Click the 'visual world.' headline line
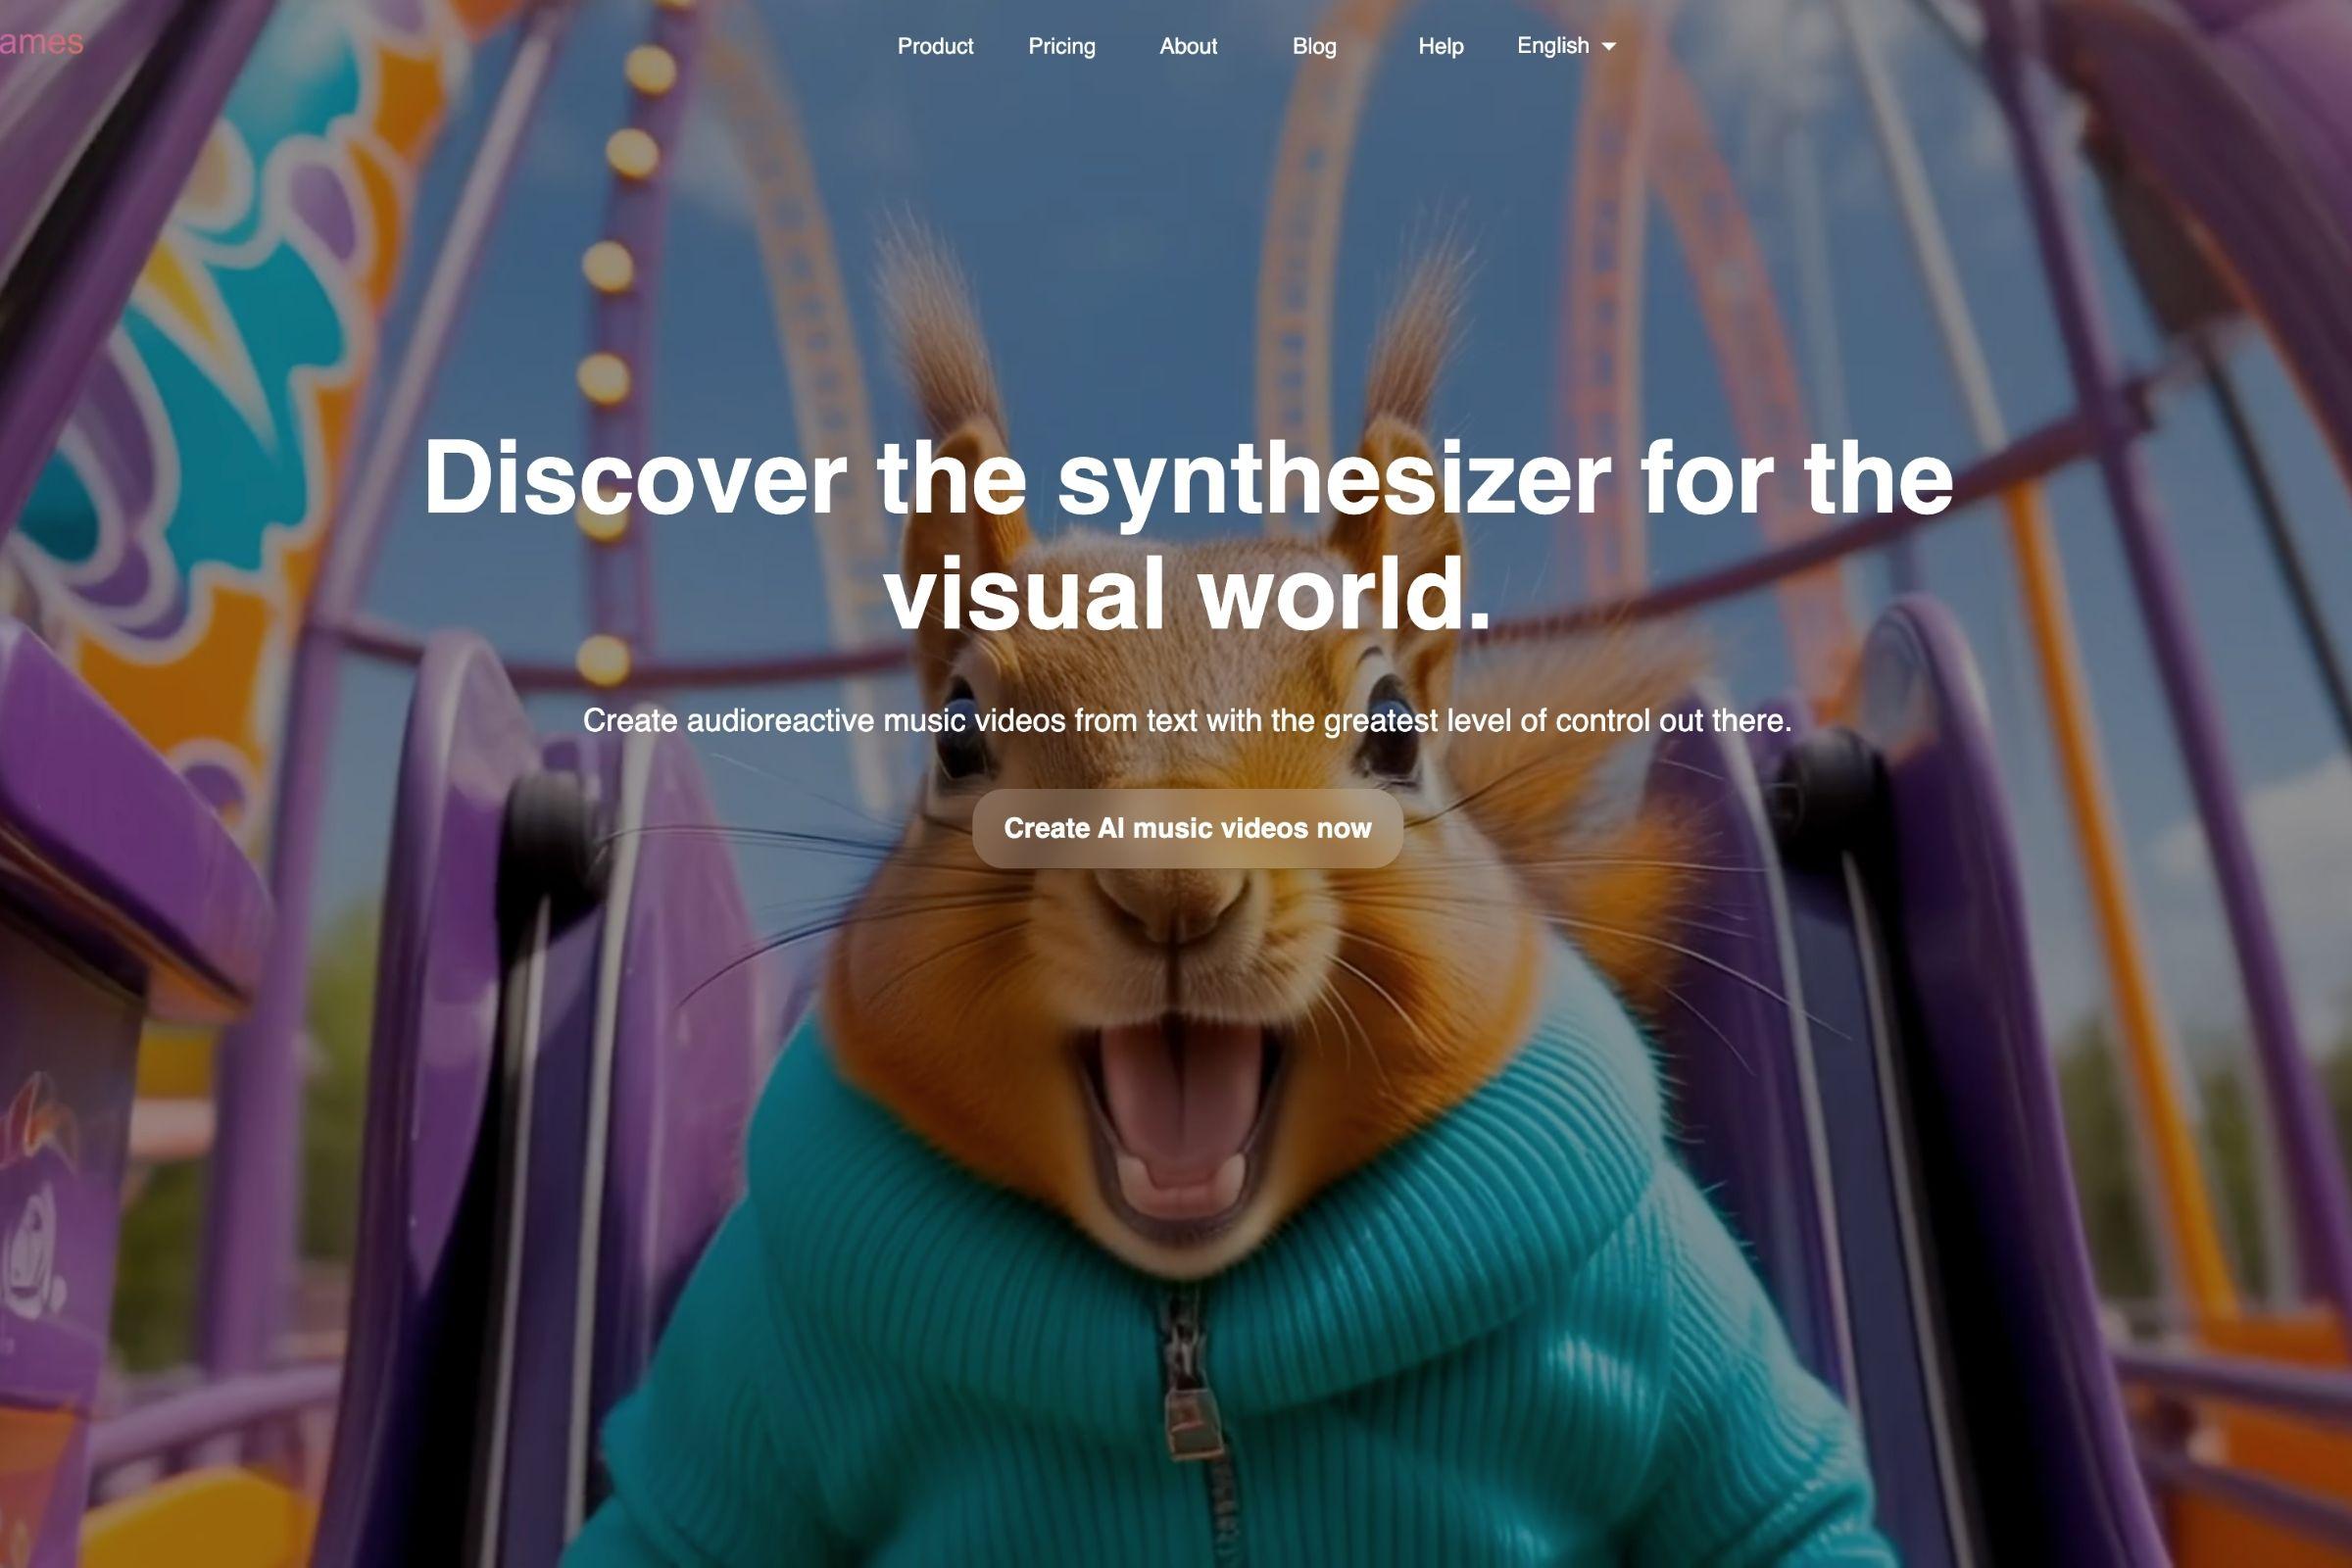This screenshot has height=1568, width=2352. [x=1187, y=593]
